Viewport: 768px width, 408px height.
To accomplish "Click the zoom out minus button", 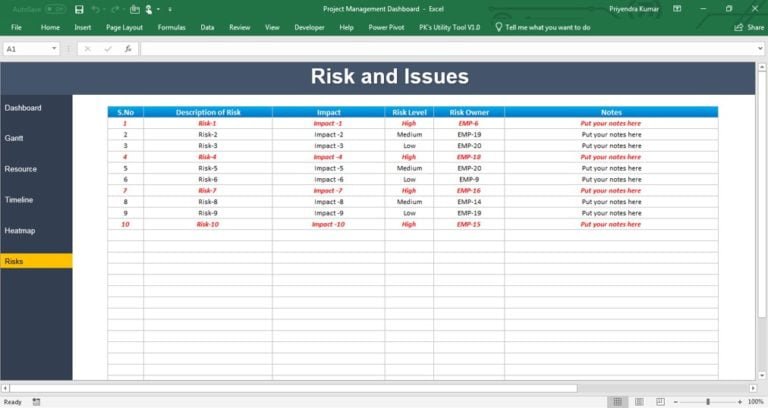I will click(x=675, y=402).
